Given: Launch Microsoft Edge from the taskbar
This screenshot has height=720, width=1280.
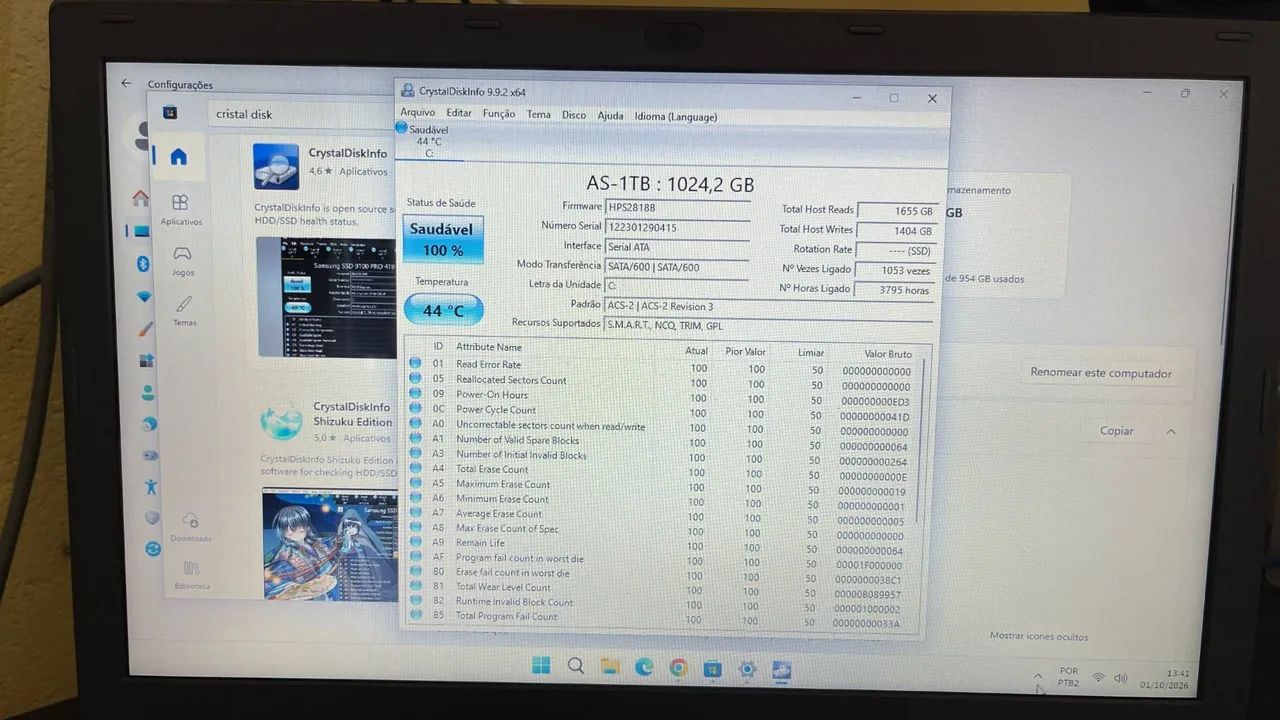Looking at the screenshot, I should click(644, 667).
